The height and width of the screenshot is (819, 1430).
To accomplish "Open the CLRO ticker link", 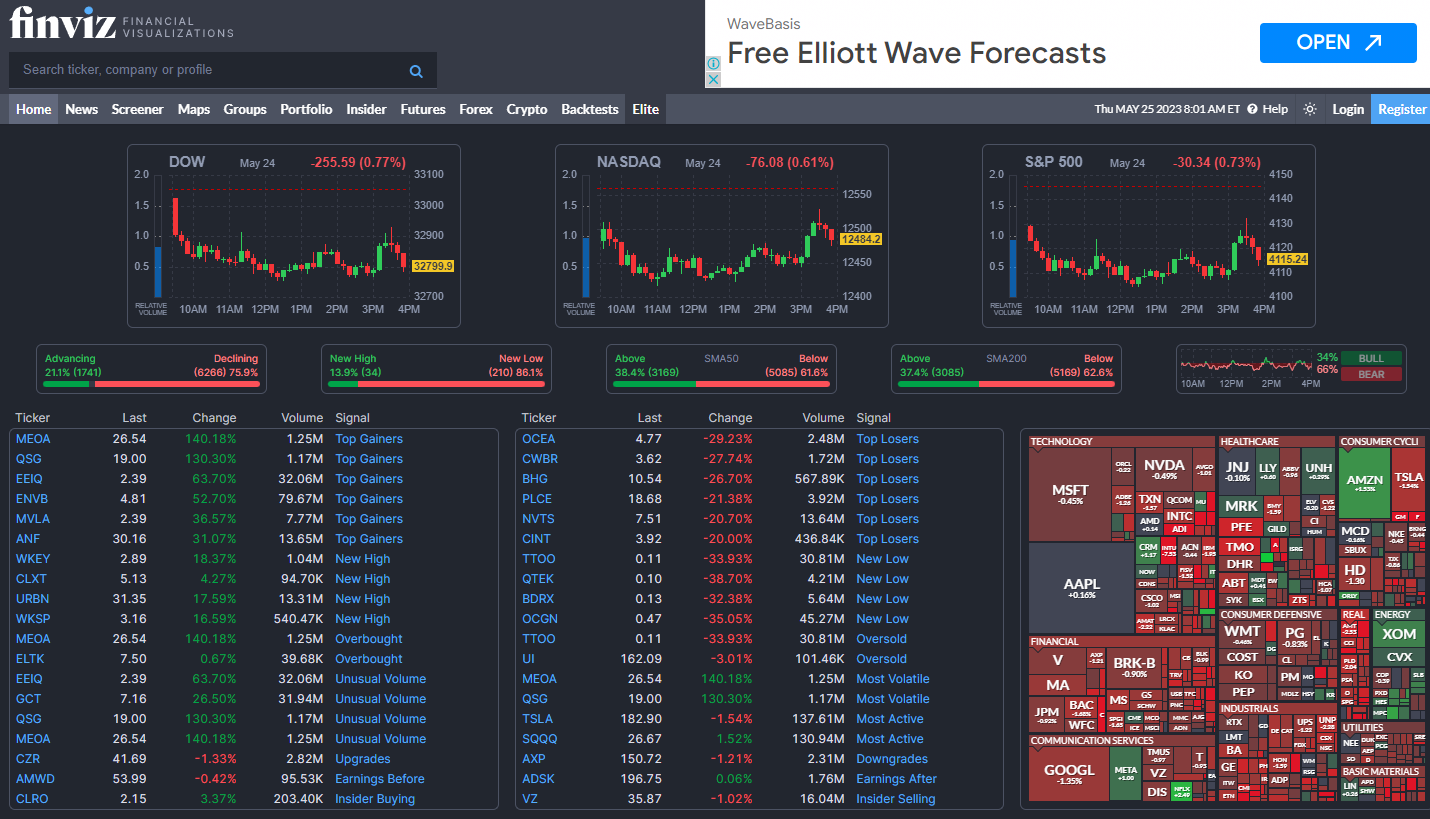I will (32, 799).
